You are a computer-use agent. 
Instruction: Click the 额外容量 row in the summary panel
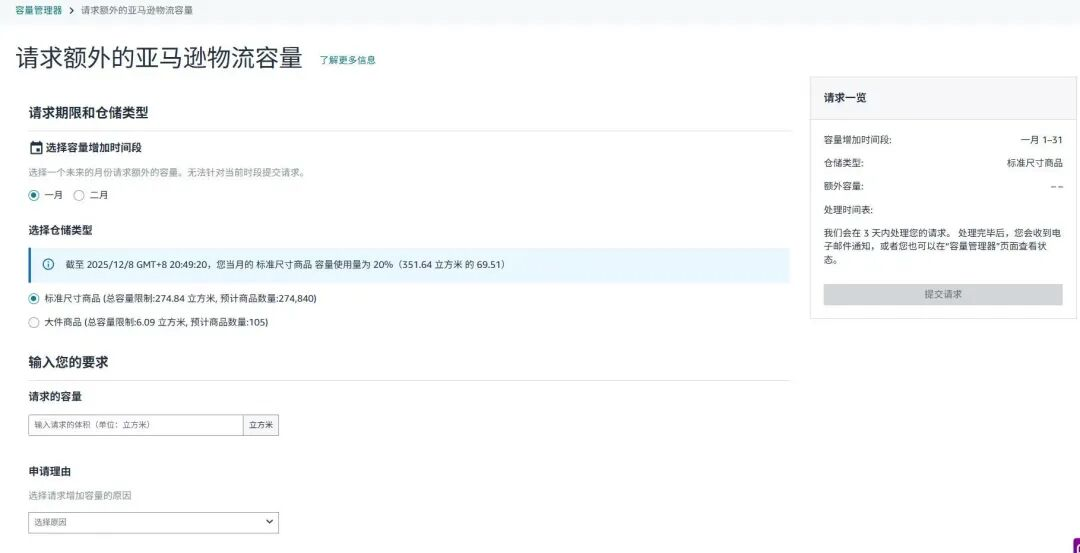coord(942,186)
